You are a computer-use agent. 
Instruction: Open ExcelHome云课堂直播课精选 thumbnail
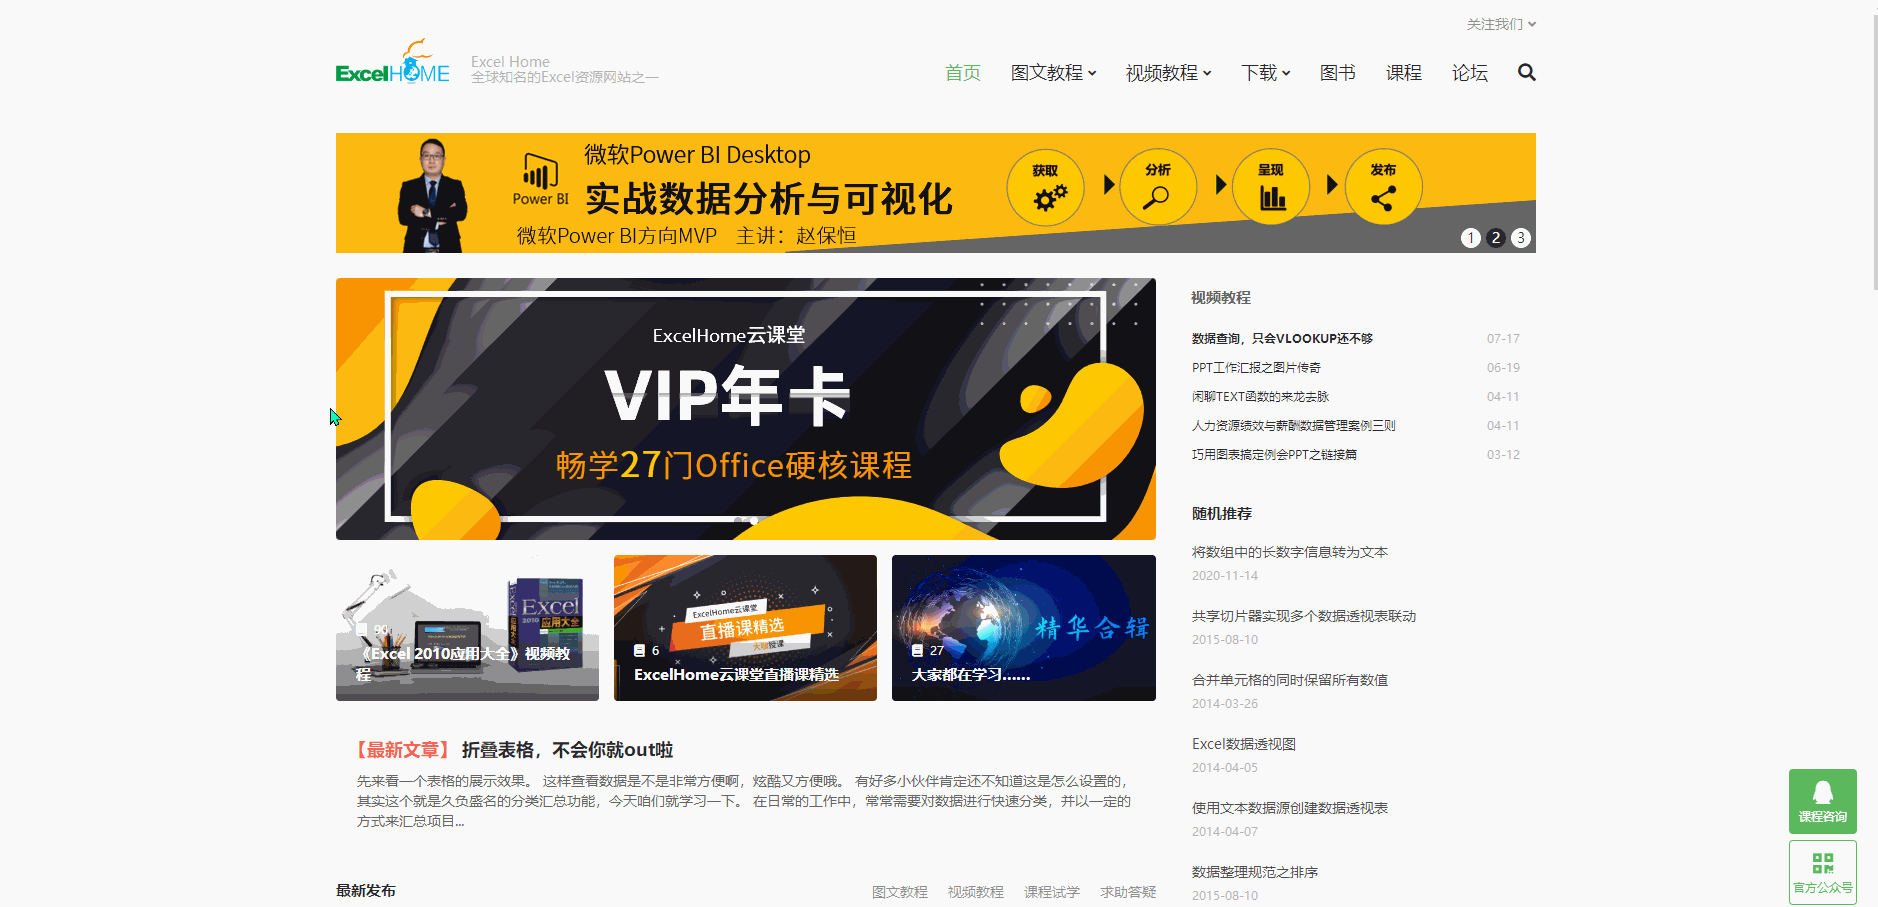coord(745,628)
